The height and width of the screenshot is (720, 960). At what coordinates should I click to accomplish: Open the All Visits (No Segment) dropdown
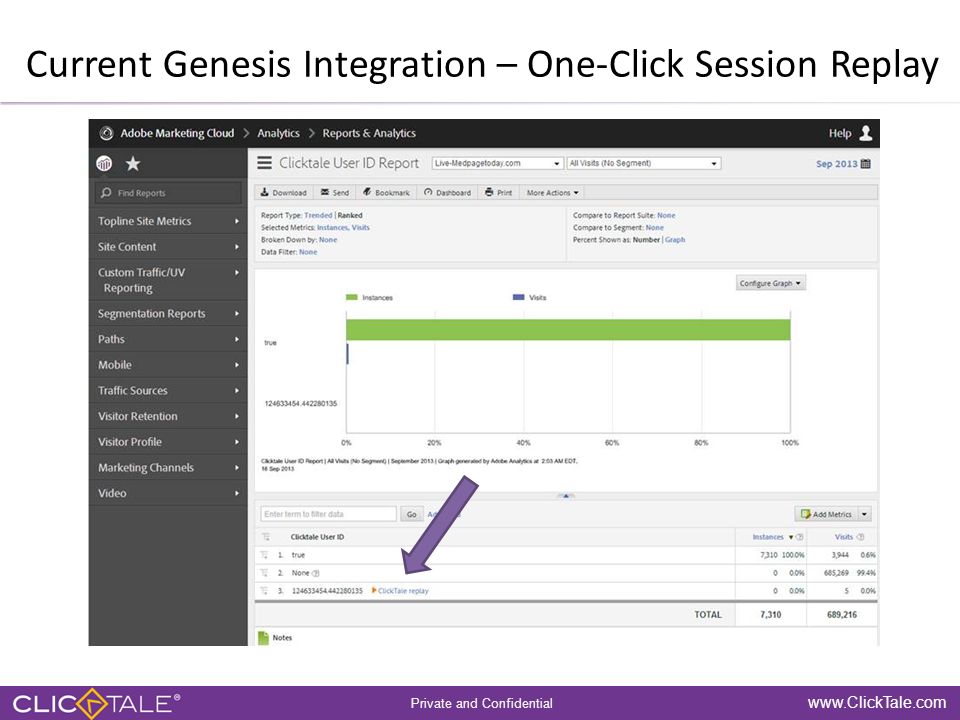[643, 163]
